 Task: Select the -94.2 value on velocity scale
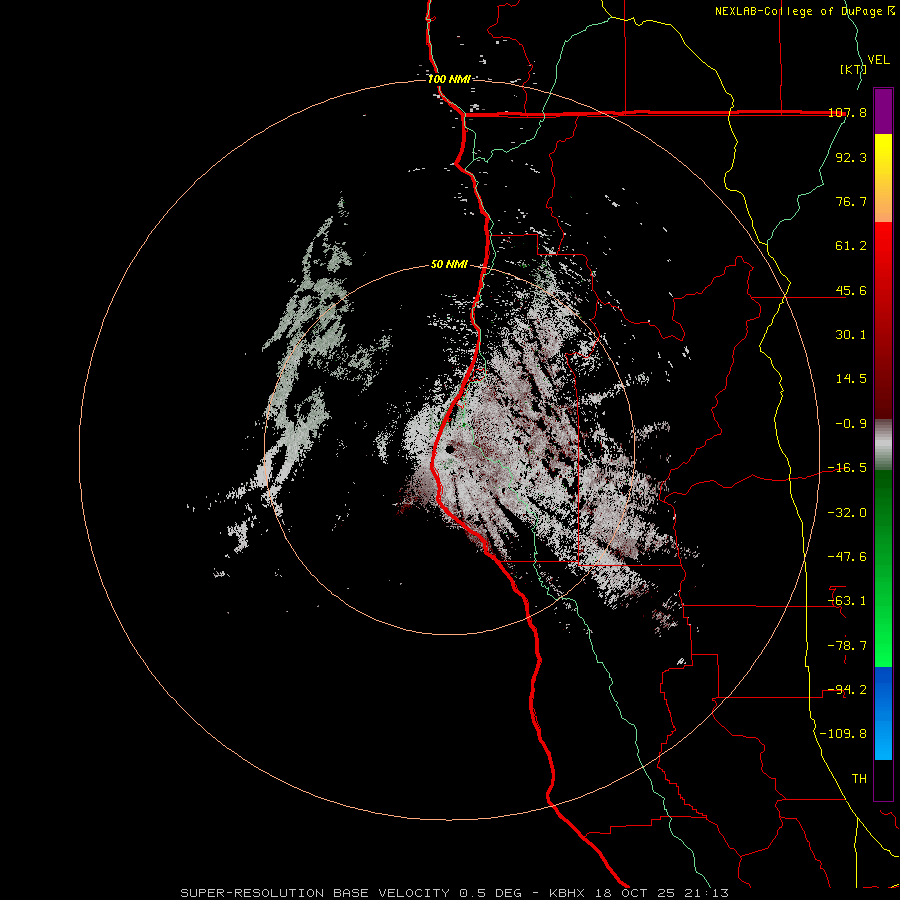coord(848,690)
